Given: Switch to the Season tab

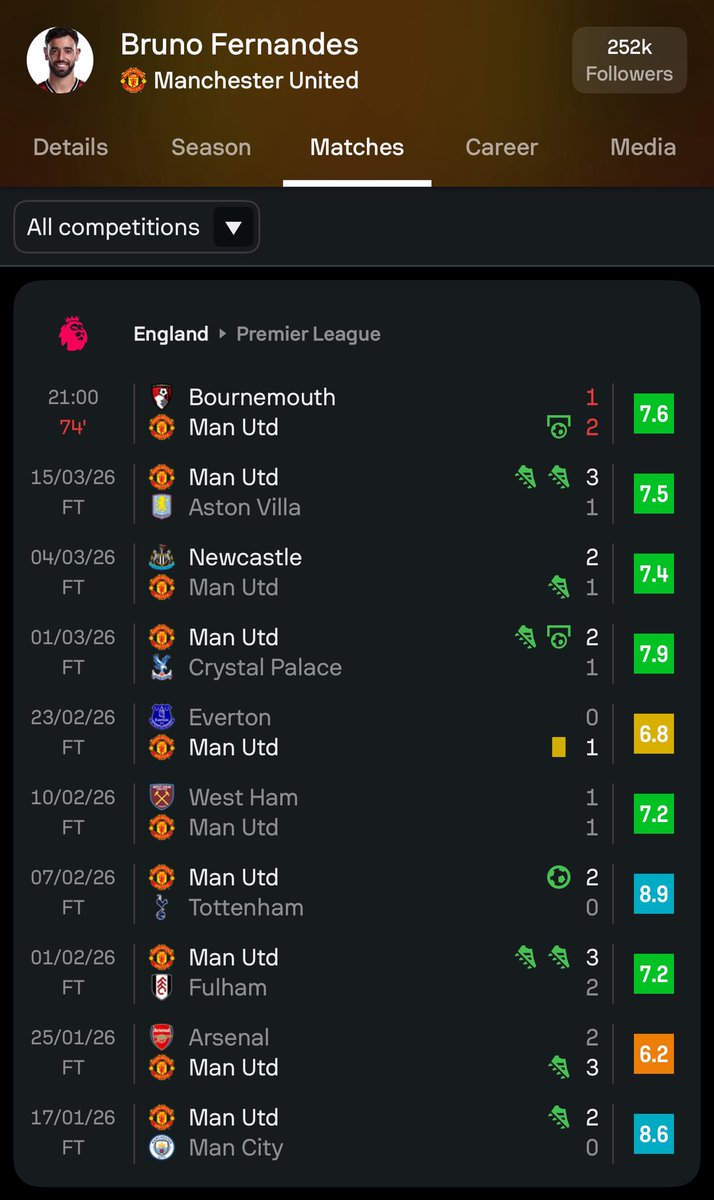Looking at the screenshot, I should 211,147.
